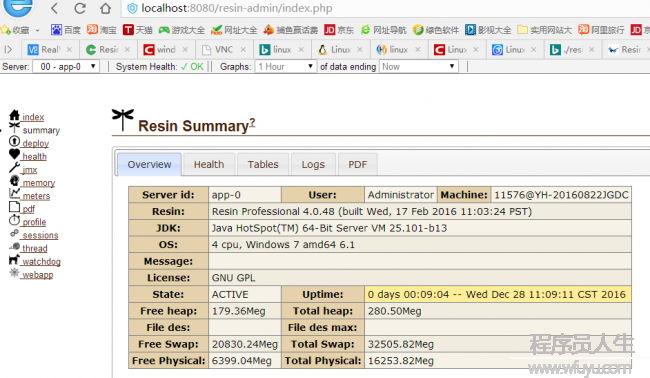Image resolution: width=650 pixels, height=378 pixels.
Task: Open the thread link
Action: click(35, 249)
